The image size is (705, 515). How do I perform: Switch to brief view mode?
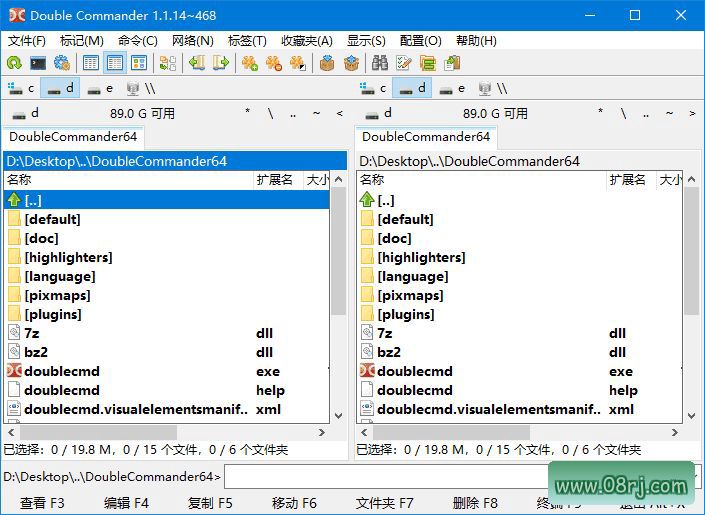(91, 63)
